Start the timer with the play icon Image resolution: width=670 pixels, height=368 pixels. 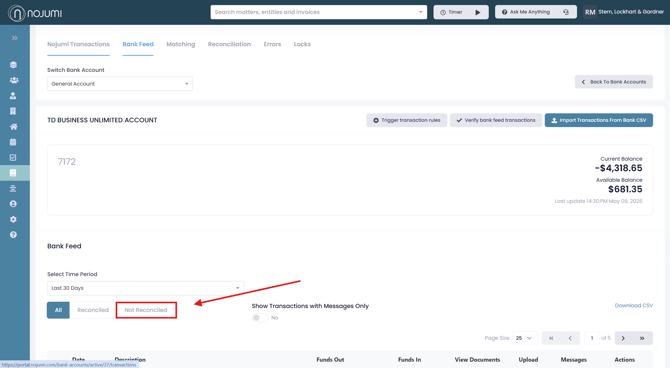pos(478,12)
